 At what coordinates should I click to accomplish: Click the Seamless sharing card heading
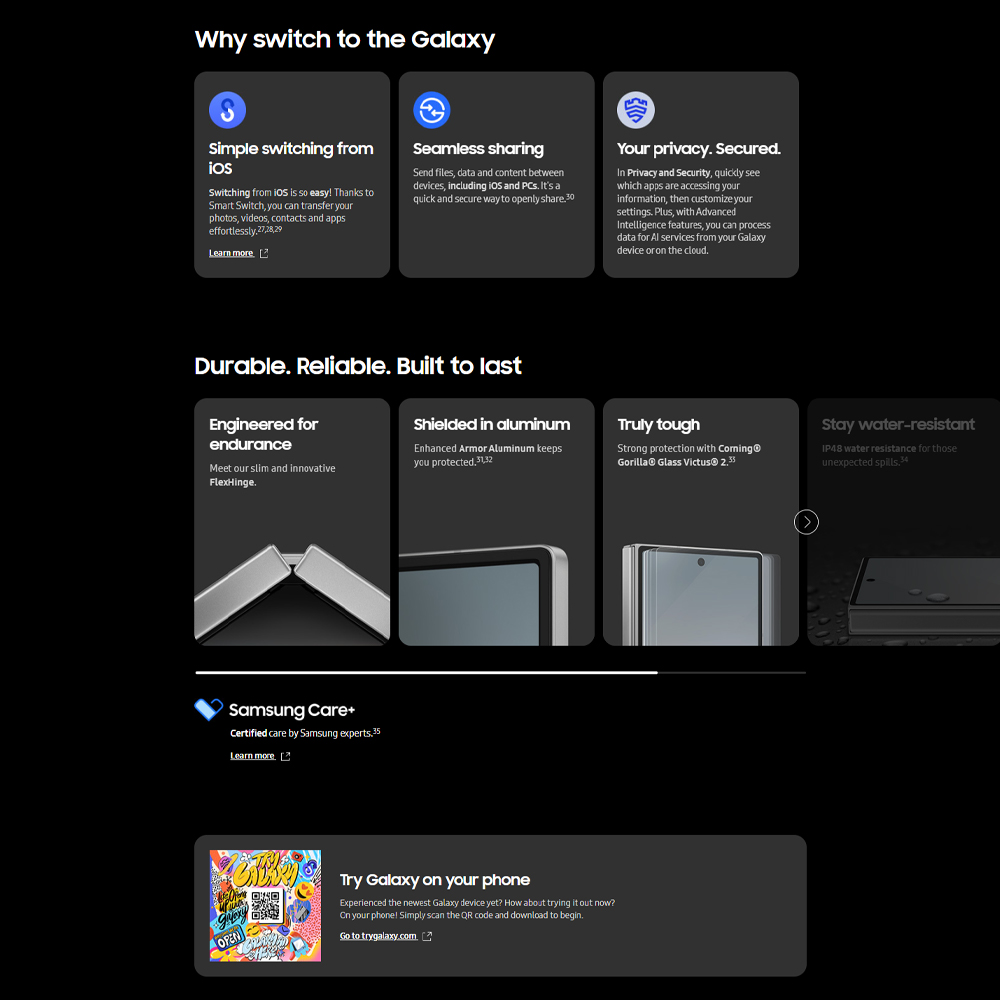[478, 149]
